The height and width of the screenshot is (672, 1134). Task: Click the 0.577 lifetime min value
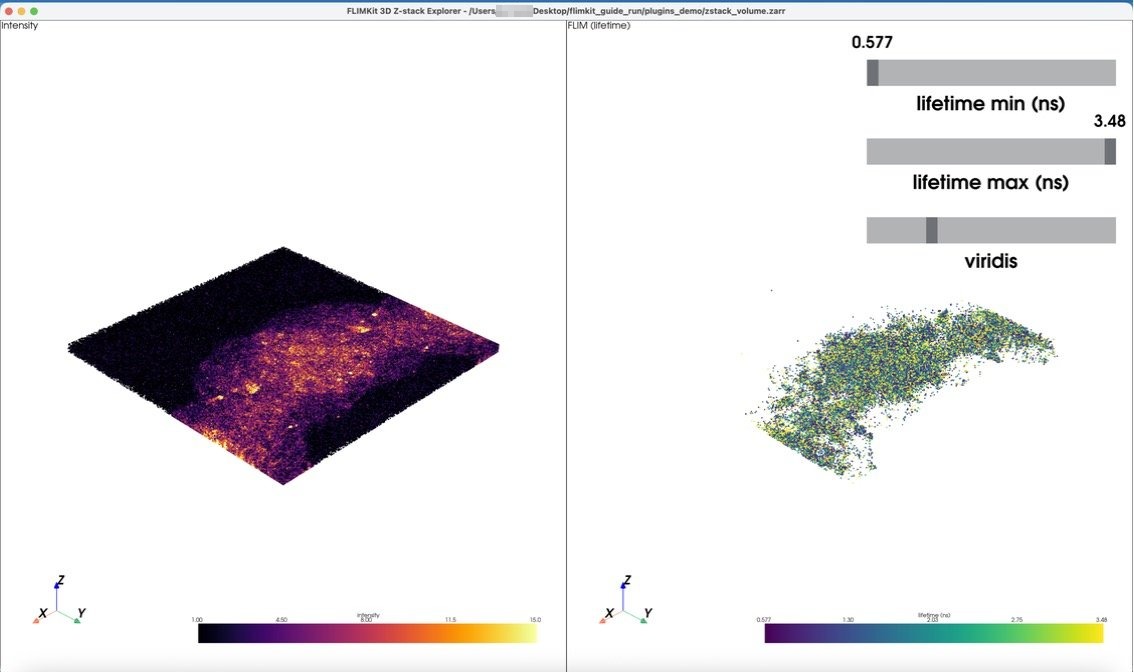[x=871, y=42]
